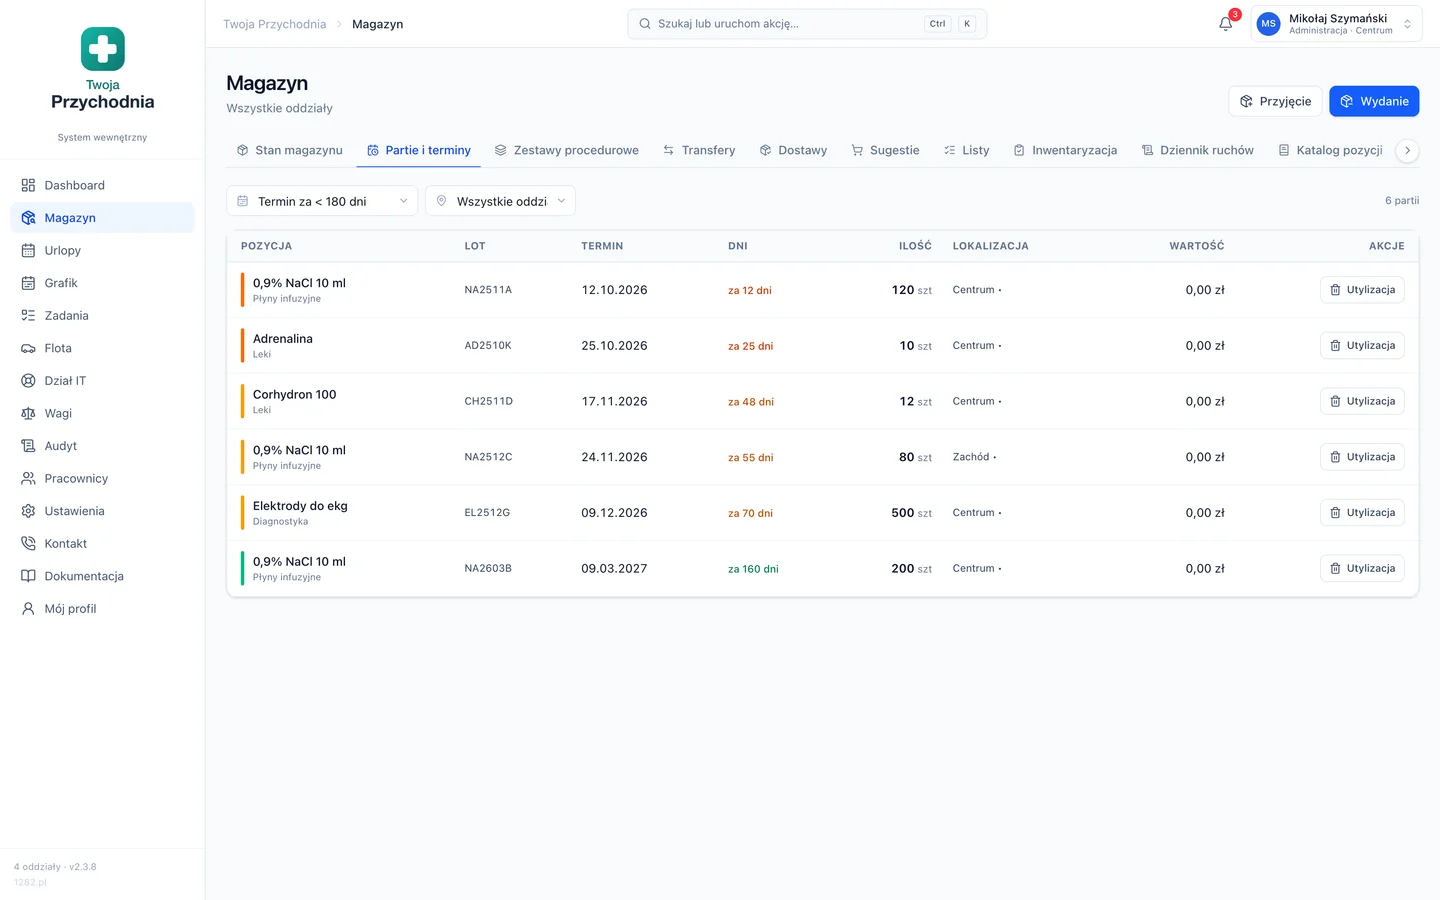This screenshot has width=1440, height=900.
Task: Click the Kontakt phone icon in sidebar
Action: pos(28,543)
